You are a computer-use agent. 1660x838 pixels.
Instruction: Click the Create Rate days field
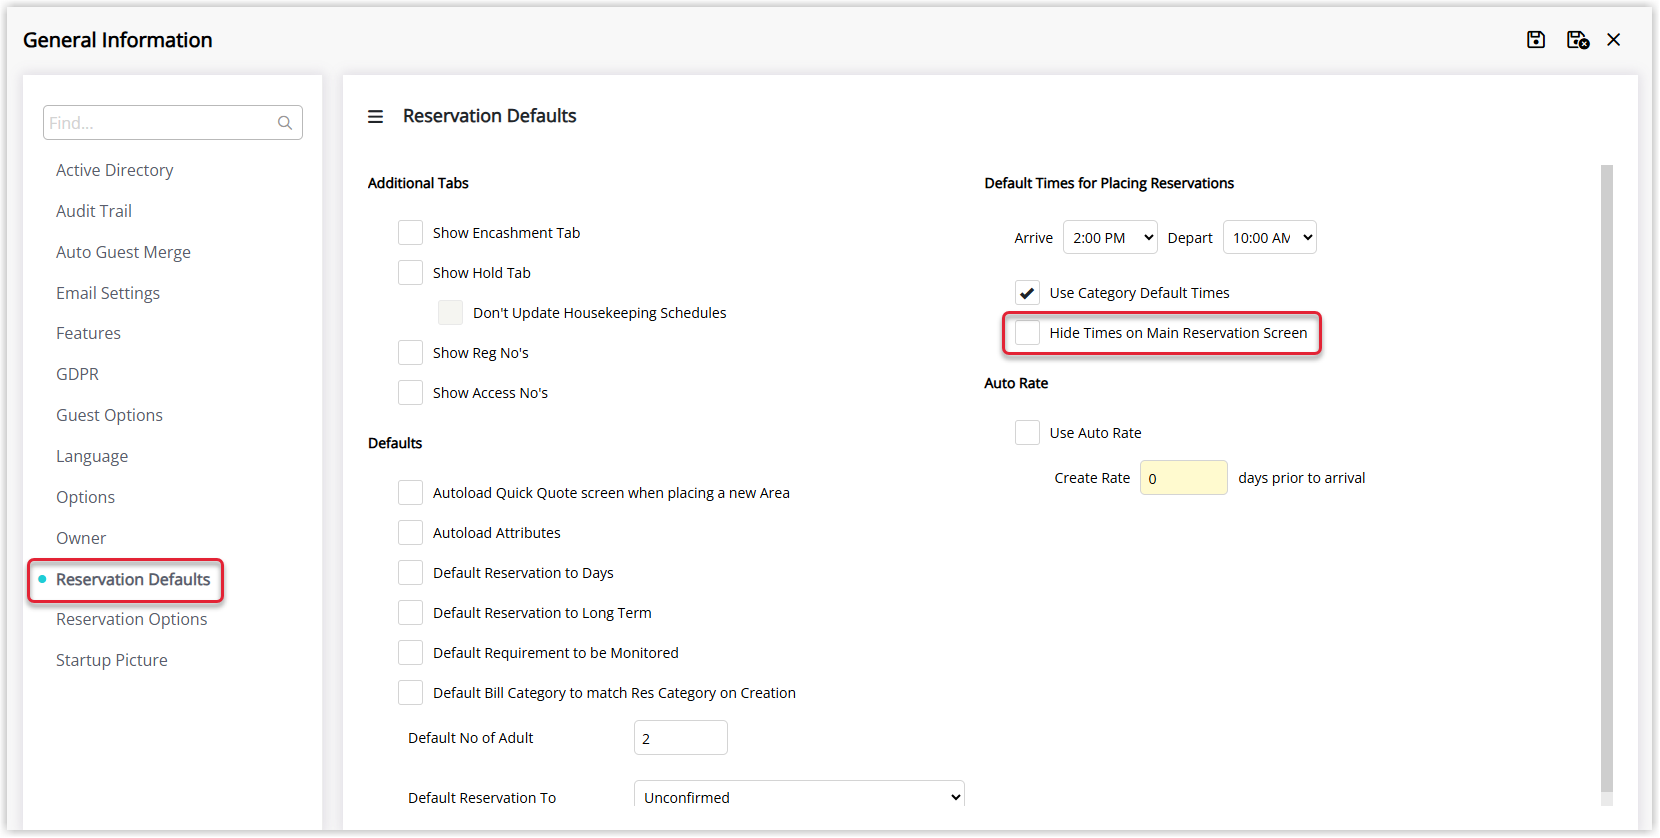click(x=1184, y=478)
